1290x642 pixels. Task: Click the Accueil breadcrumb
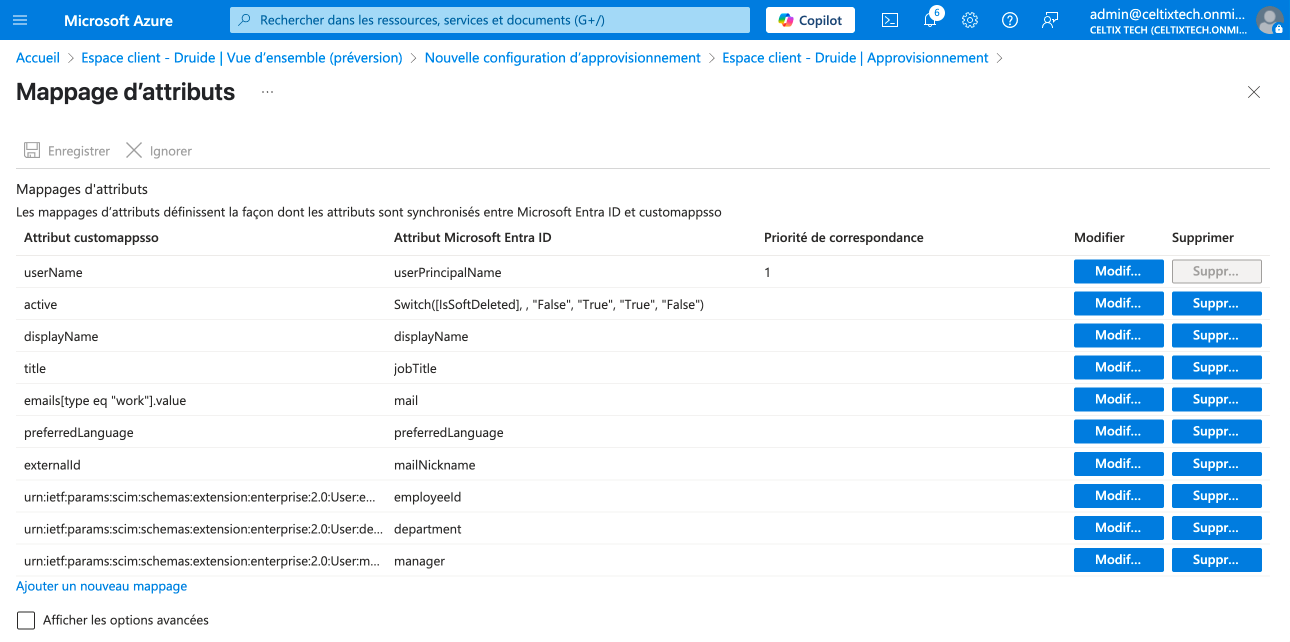[x=38, y=58]
